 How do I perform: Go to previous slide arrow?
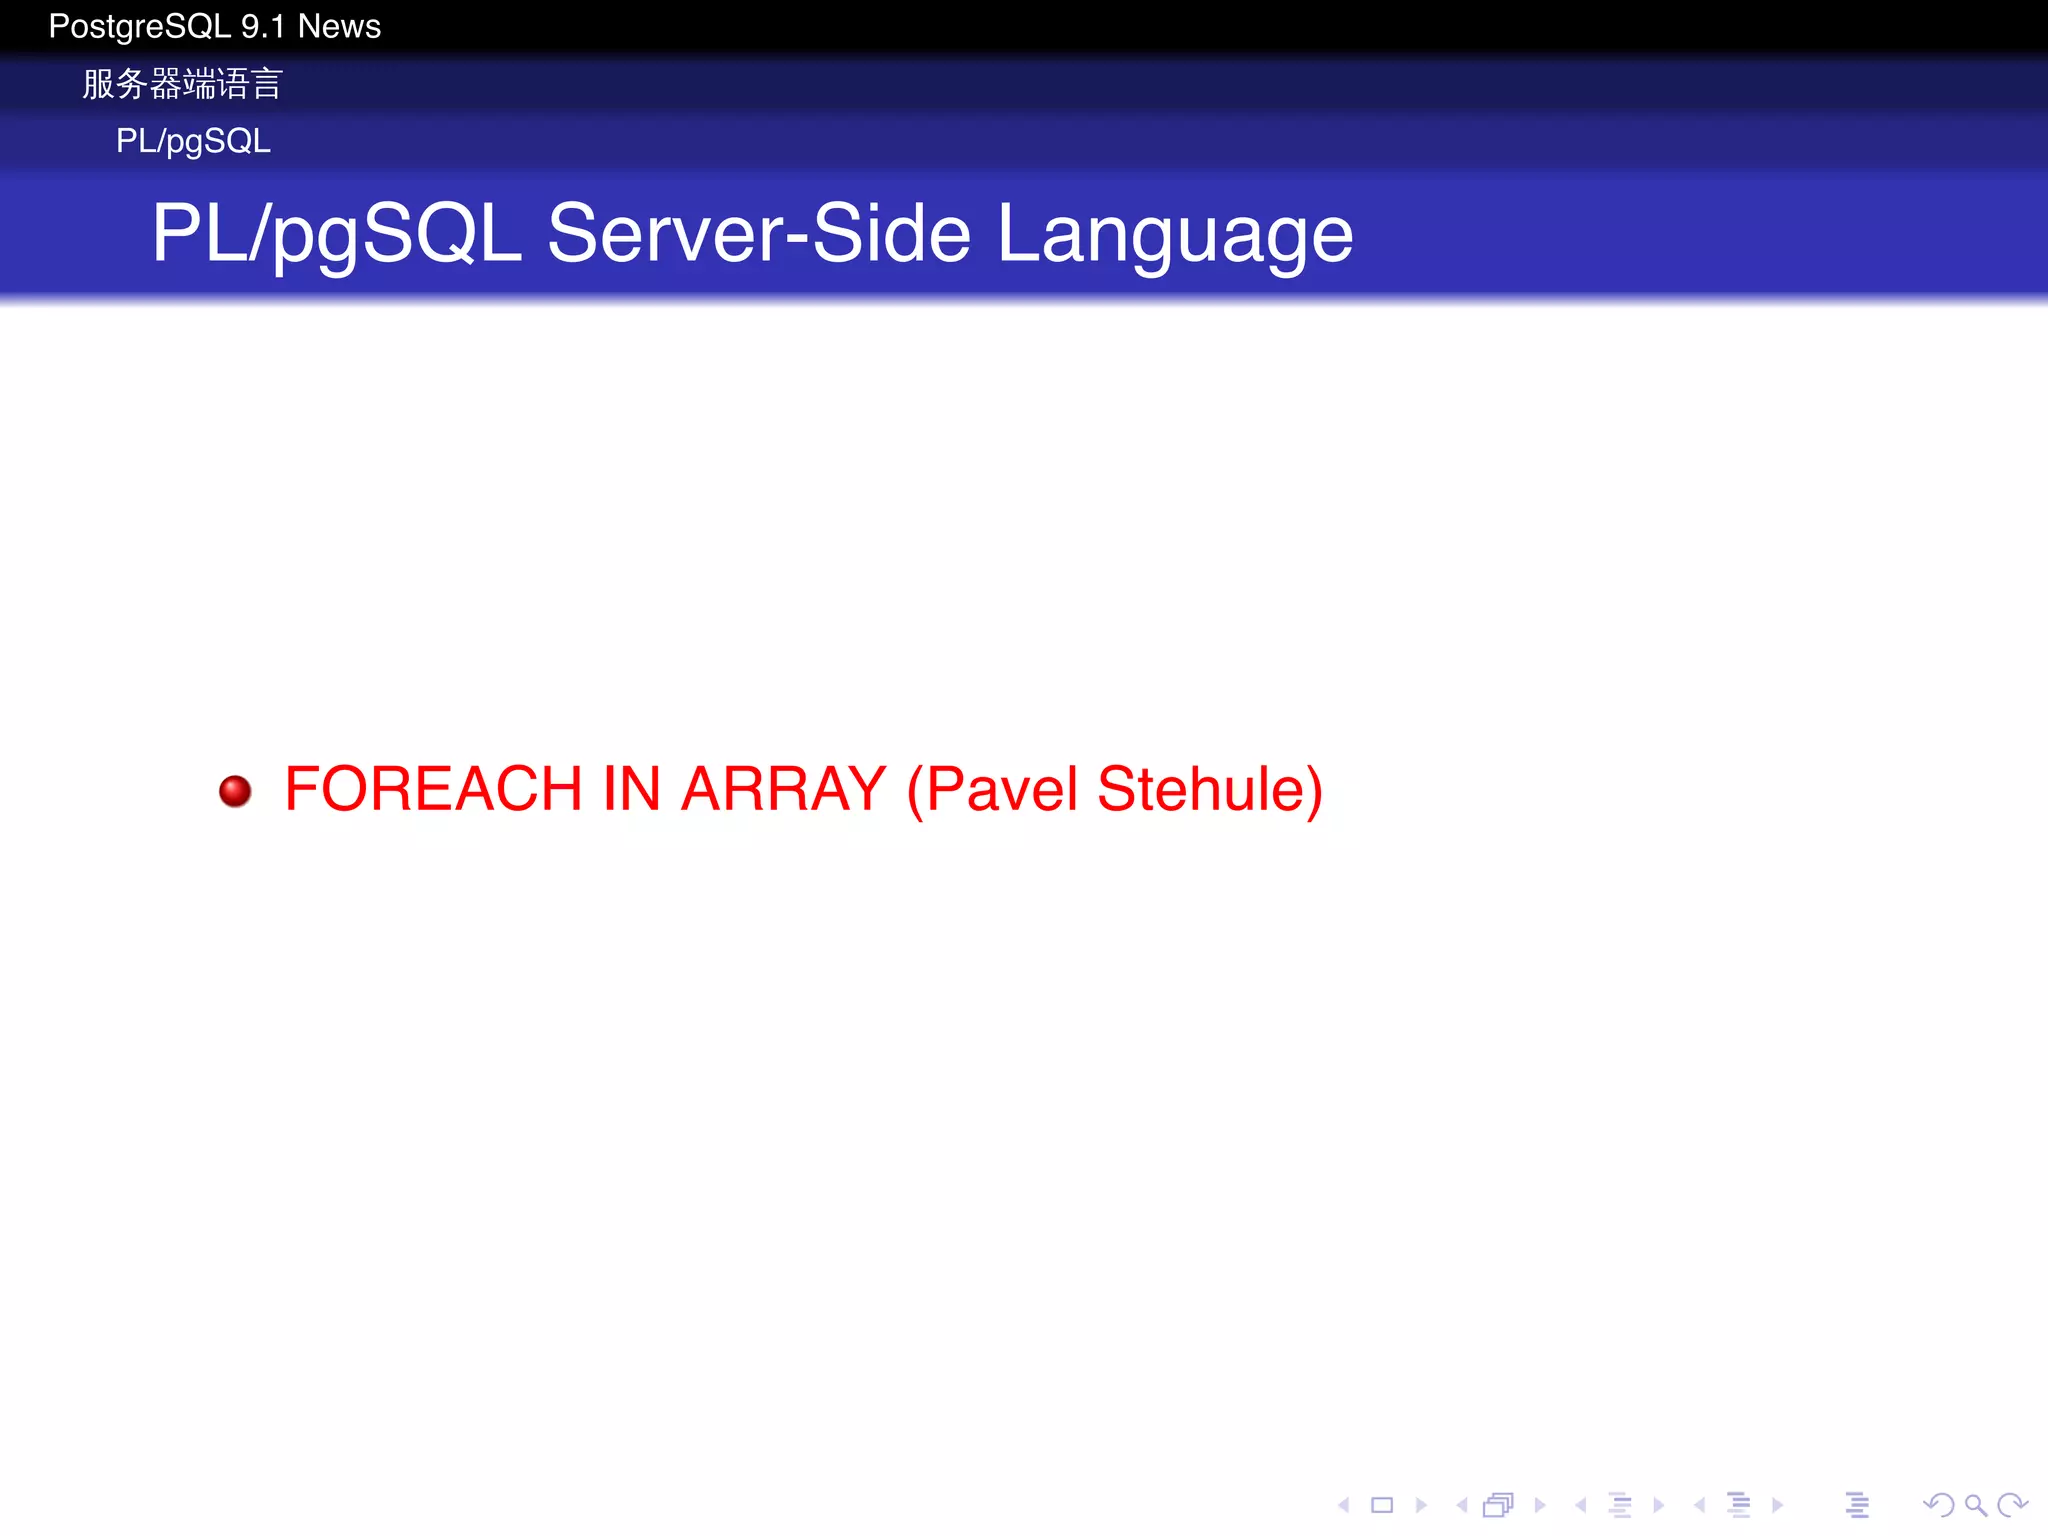tap(1344, 1505)
